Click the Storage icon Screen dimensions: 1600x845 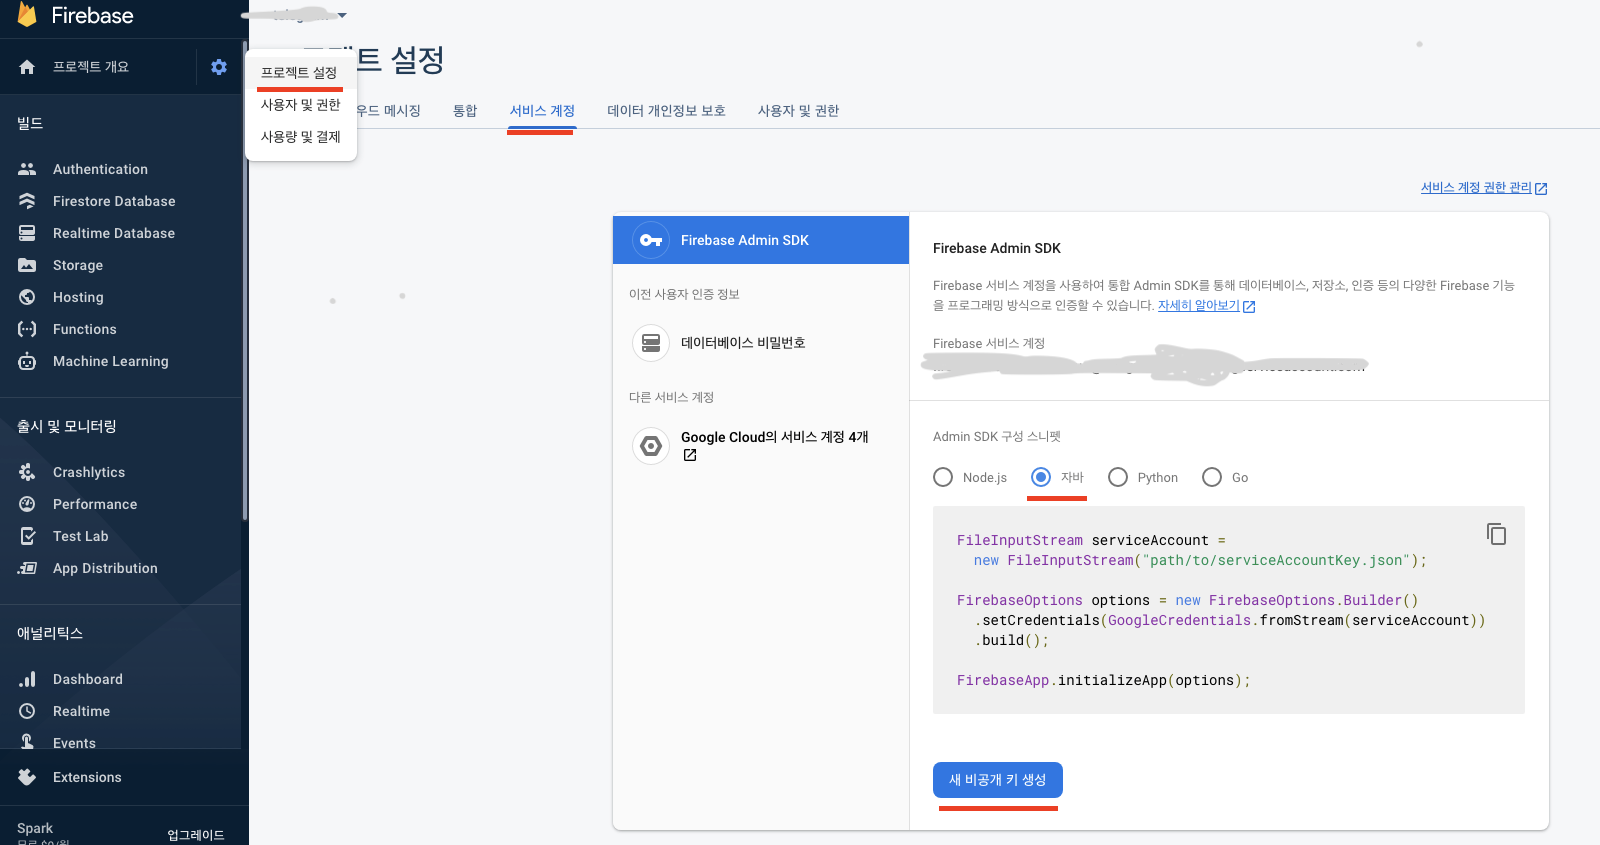point(27,265)
